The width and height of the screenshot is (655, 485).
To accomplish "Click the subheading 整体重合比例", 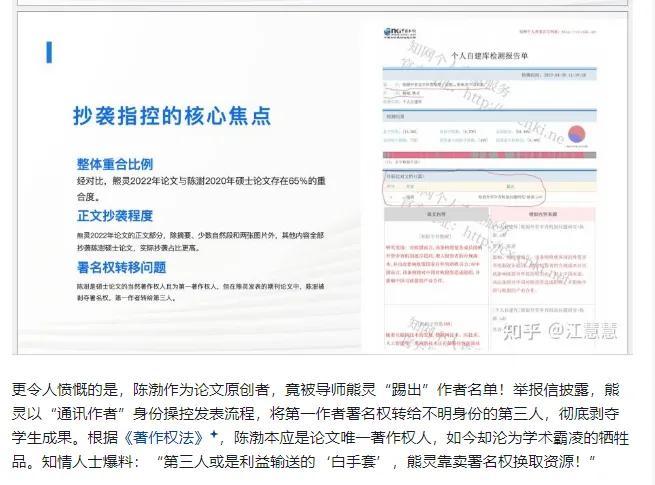I will point(115,164).
